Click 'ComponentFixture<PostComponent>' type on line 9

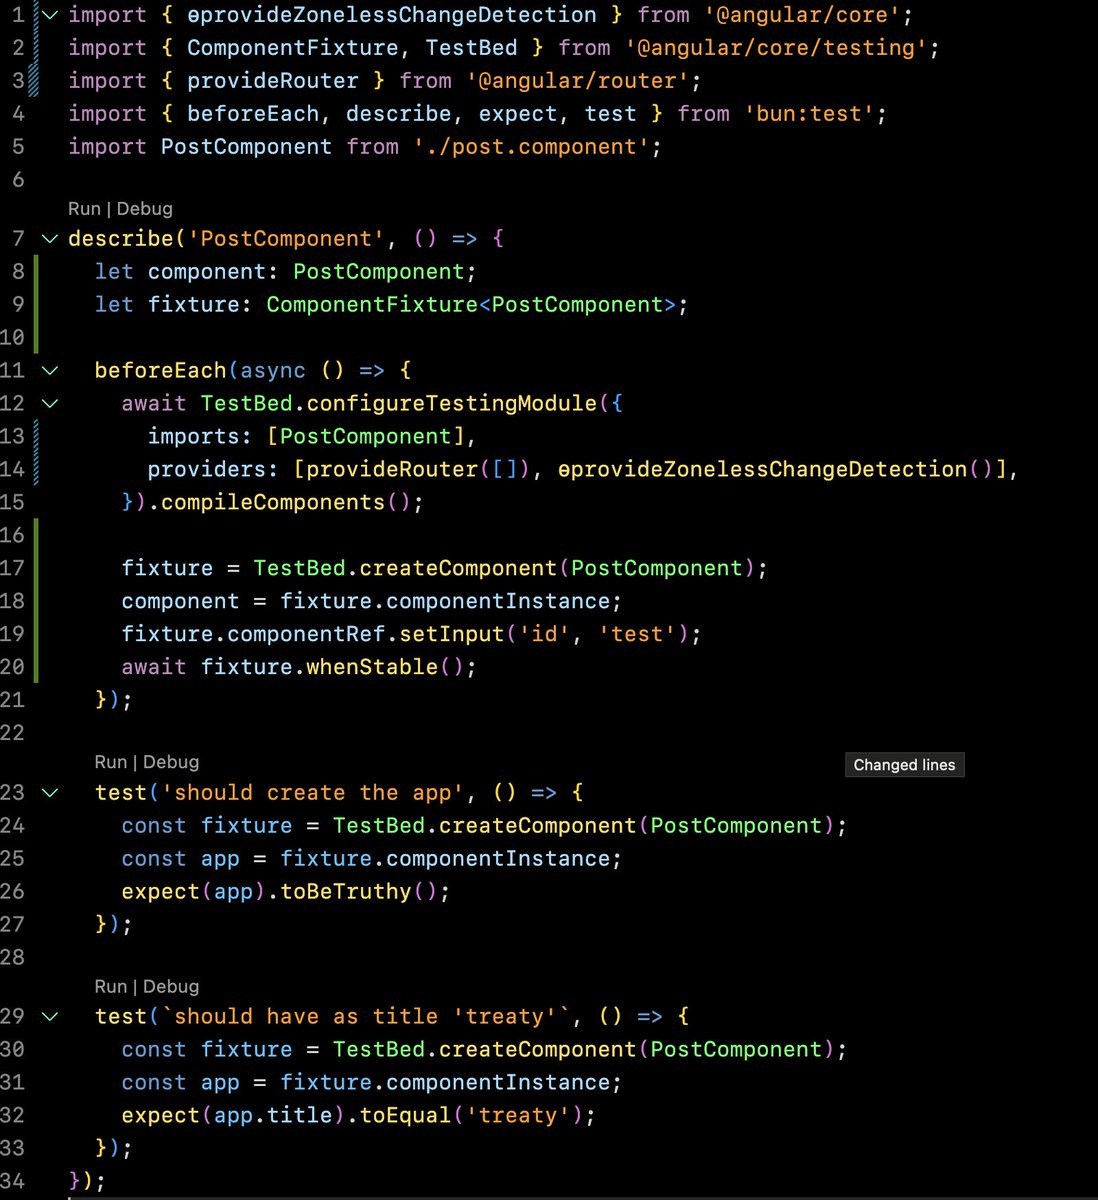(471, 305)
